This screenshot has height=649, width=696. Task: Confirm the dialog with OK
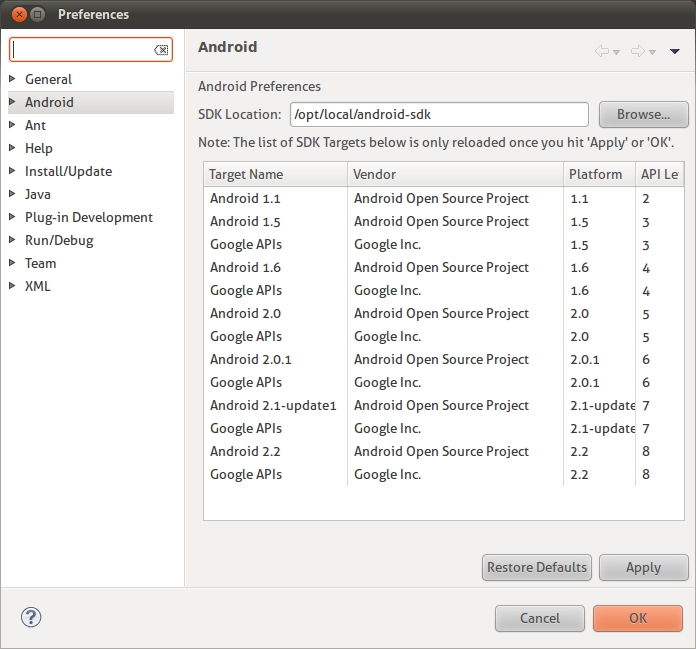coord(638,618)
